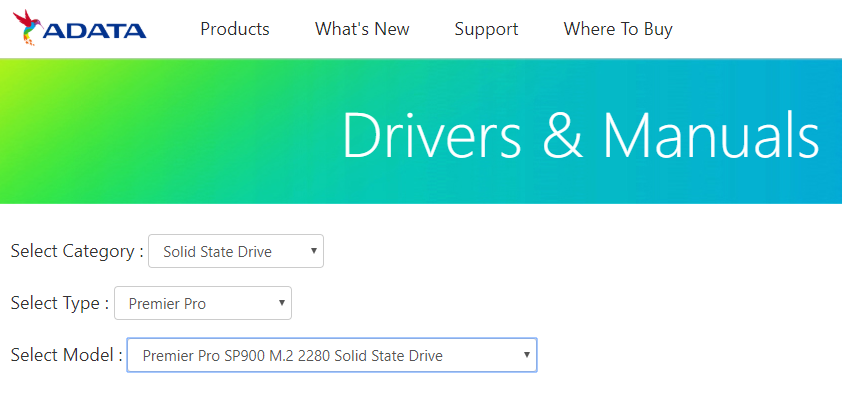
Task: Open the What's New menu
Action: pos(362,28)
